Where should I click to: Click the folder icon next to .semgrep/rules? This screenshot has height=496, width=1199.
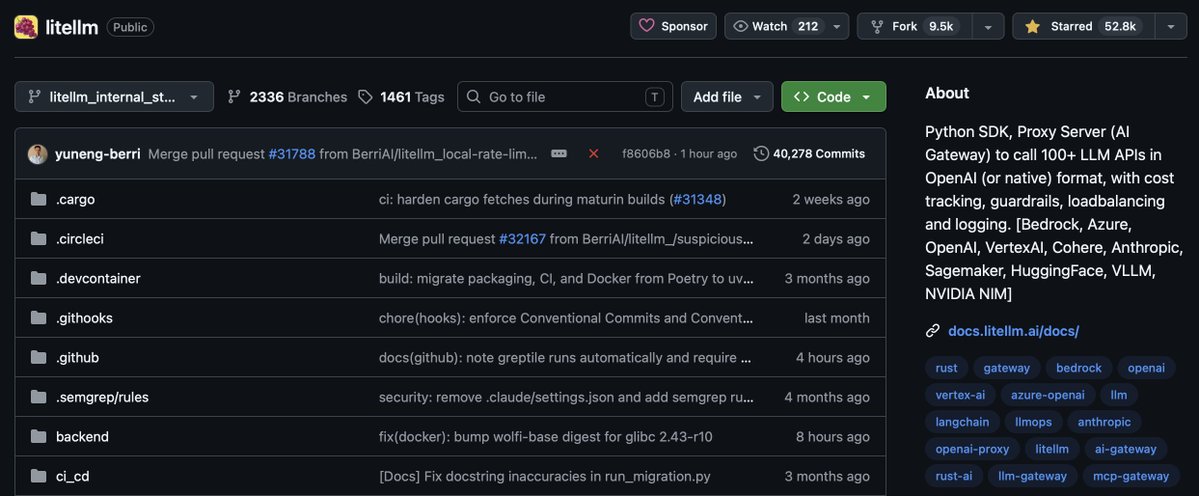coord(38,397)
